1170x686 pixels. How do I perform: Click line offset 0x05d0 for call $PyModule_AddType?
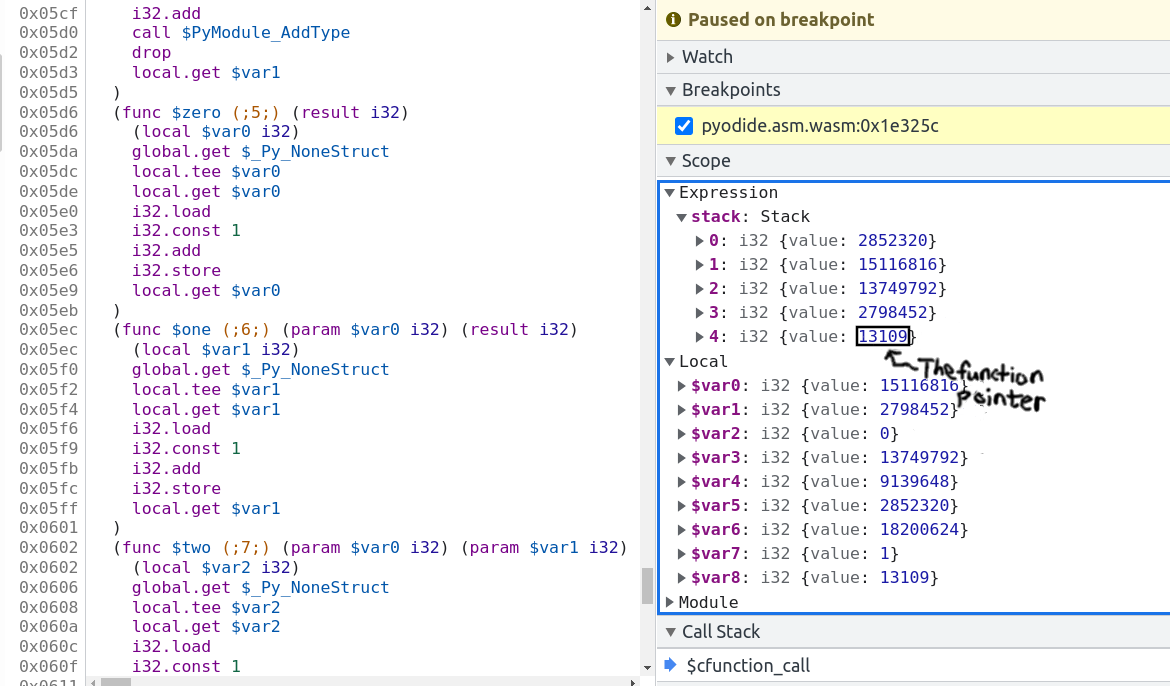point(49,33)
